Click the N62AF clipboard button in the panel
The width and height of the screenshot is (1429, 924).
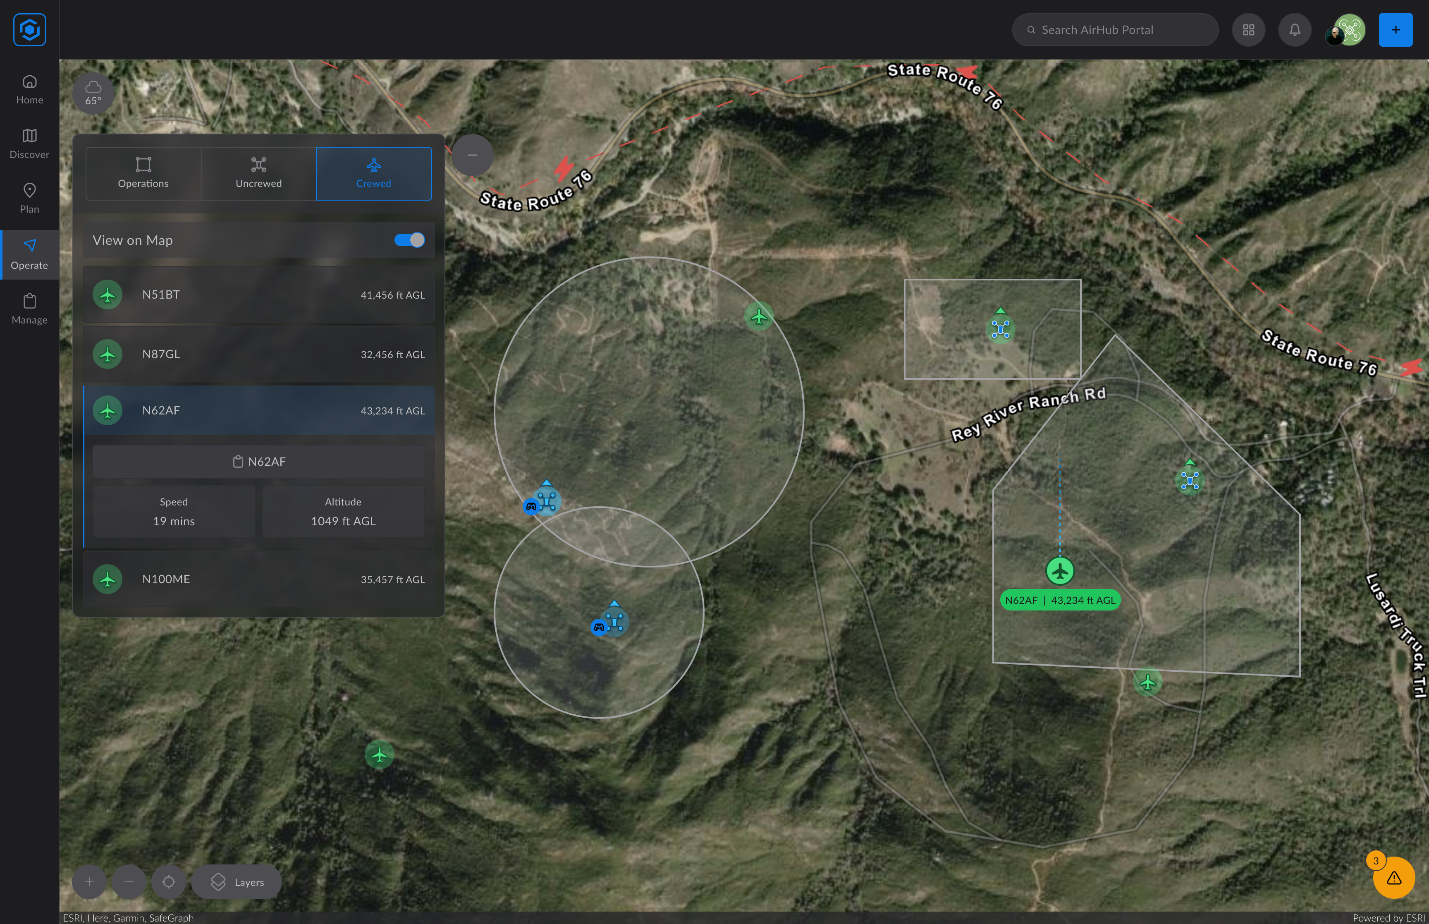(x=258, y=461)
